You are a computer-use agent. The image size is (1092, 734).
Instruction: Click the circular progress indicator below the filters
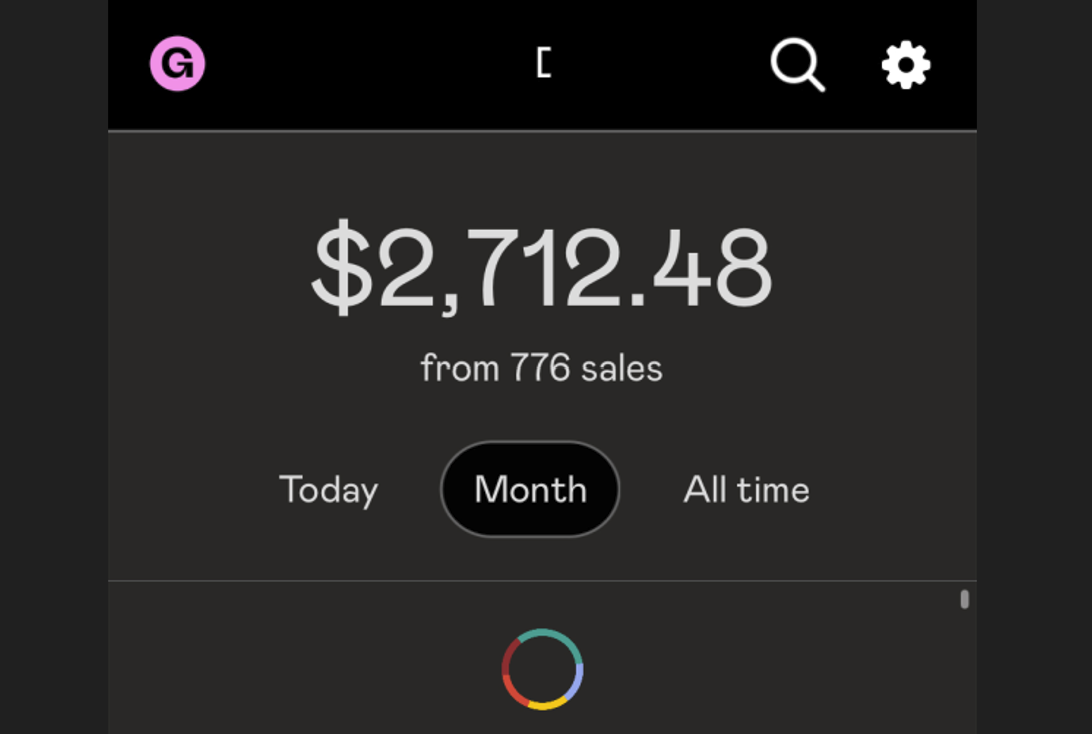(543, 669)
